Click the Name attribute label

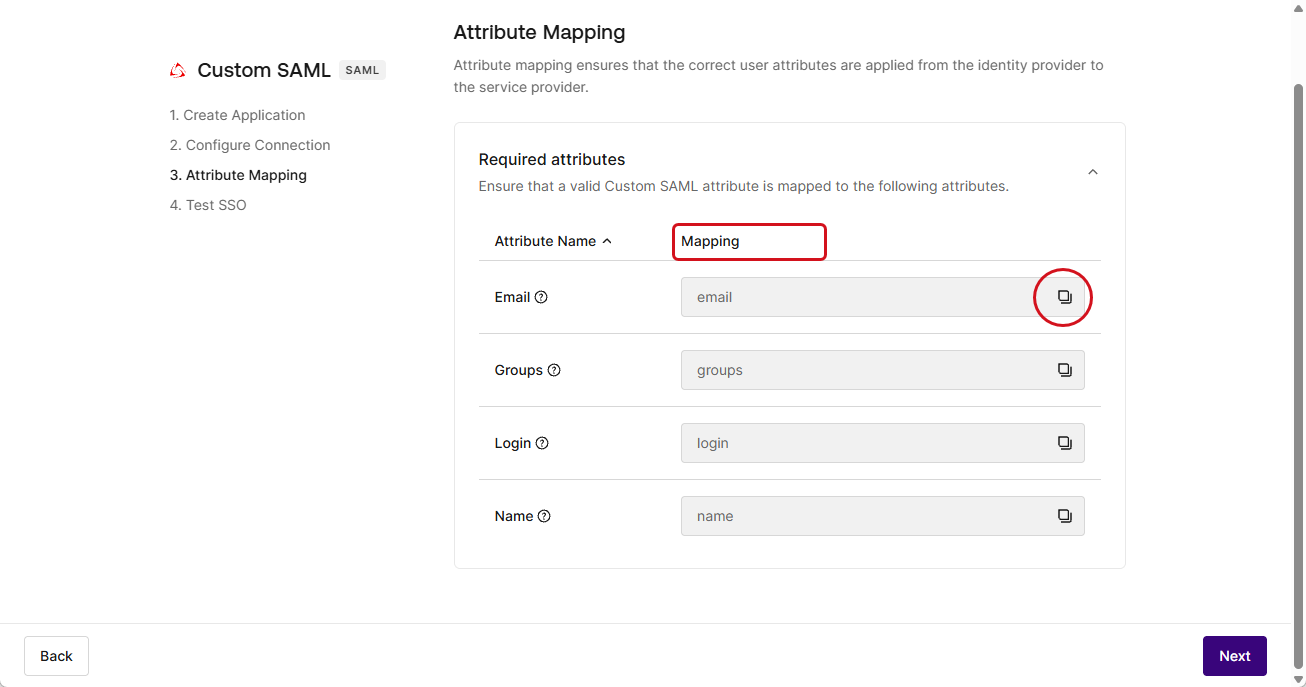click(514, 516)
